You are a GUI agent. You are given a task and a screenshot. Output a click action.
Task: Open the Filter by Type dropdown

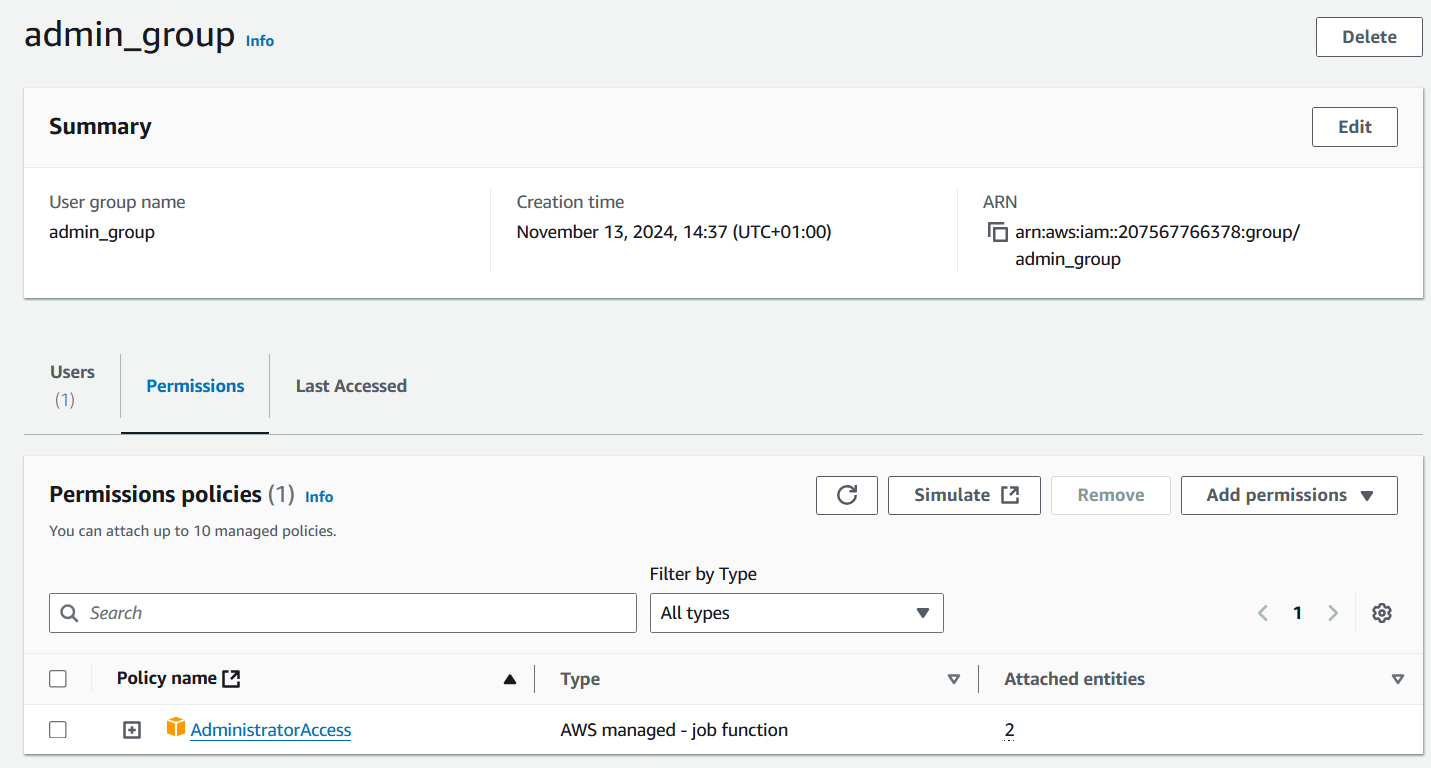[x=796, y=613]
